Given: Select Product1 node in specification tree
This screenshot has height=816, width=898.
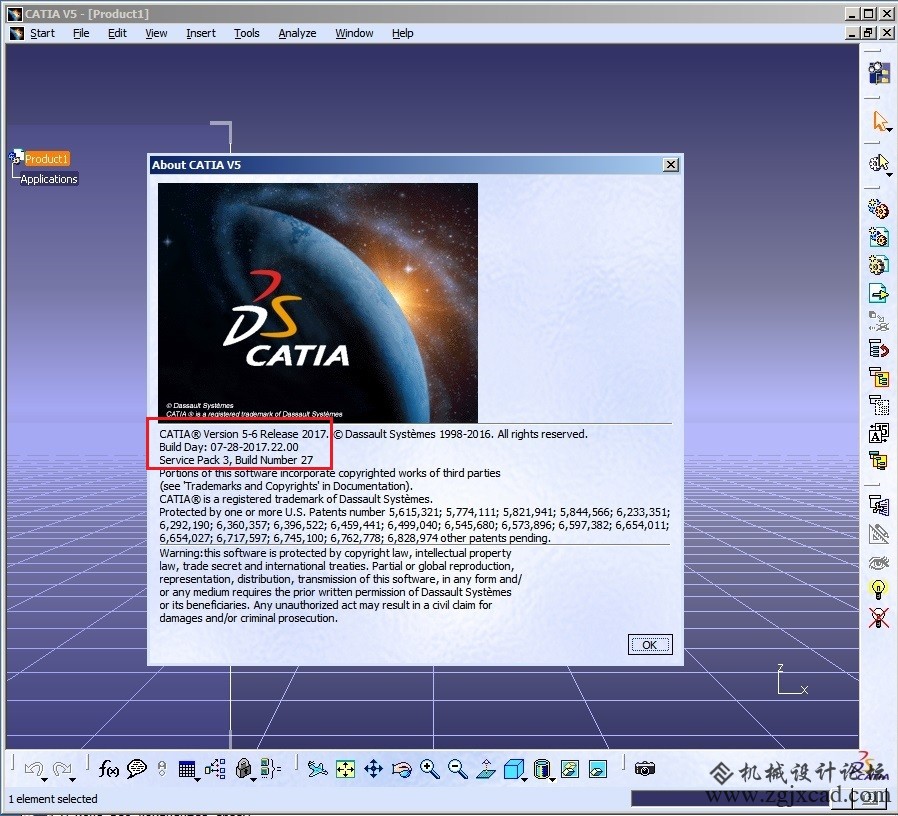Looking at the screenshot, I should 47,159.
